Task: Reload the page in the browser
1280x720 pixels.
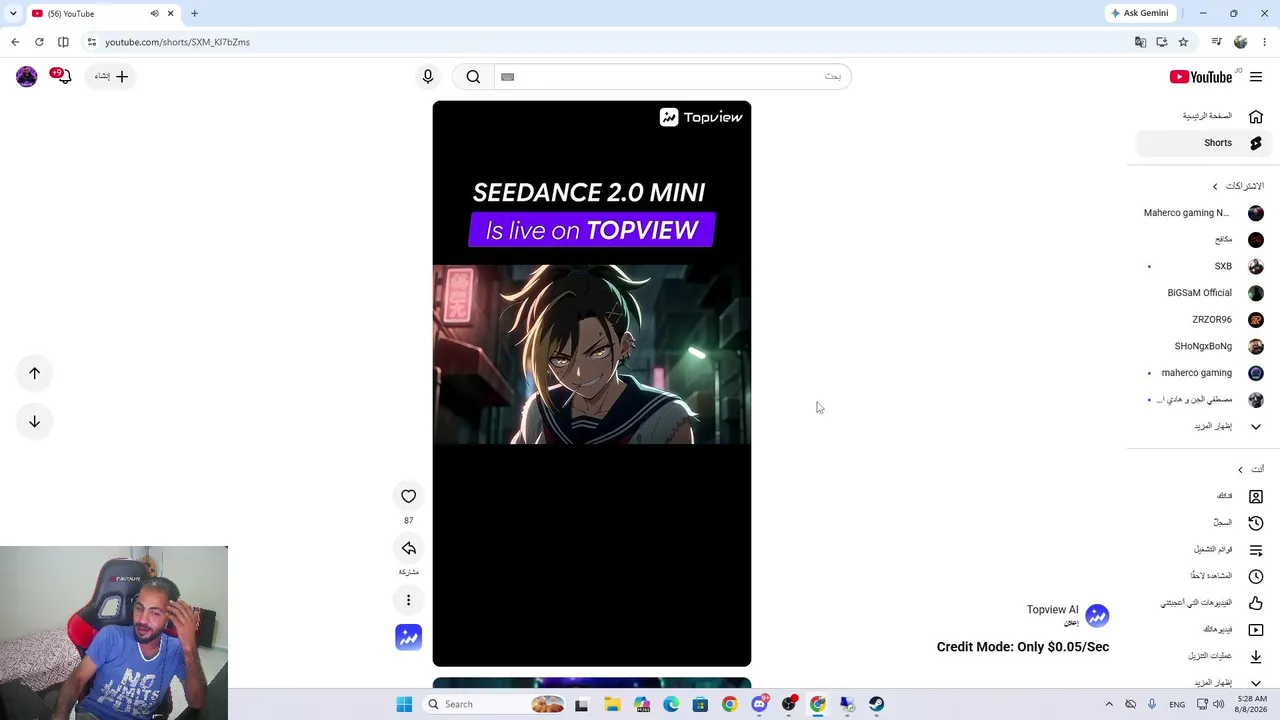Action: (39, 42)
